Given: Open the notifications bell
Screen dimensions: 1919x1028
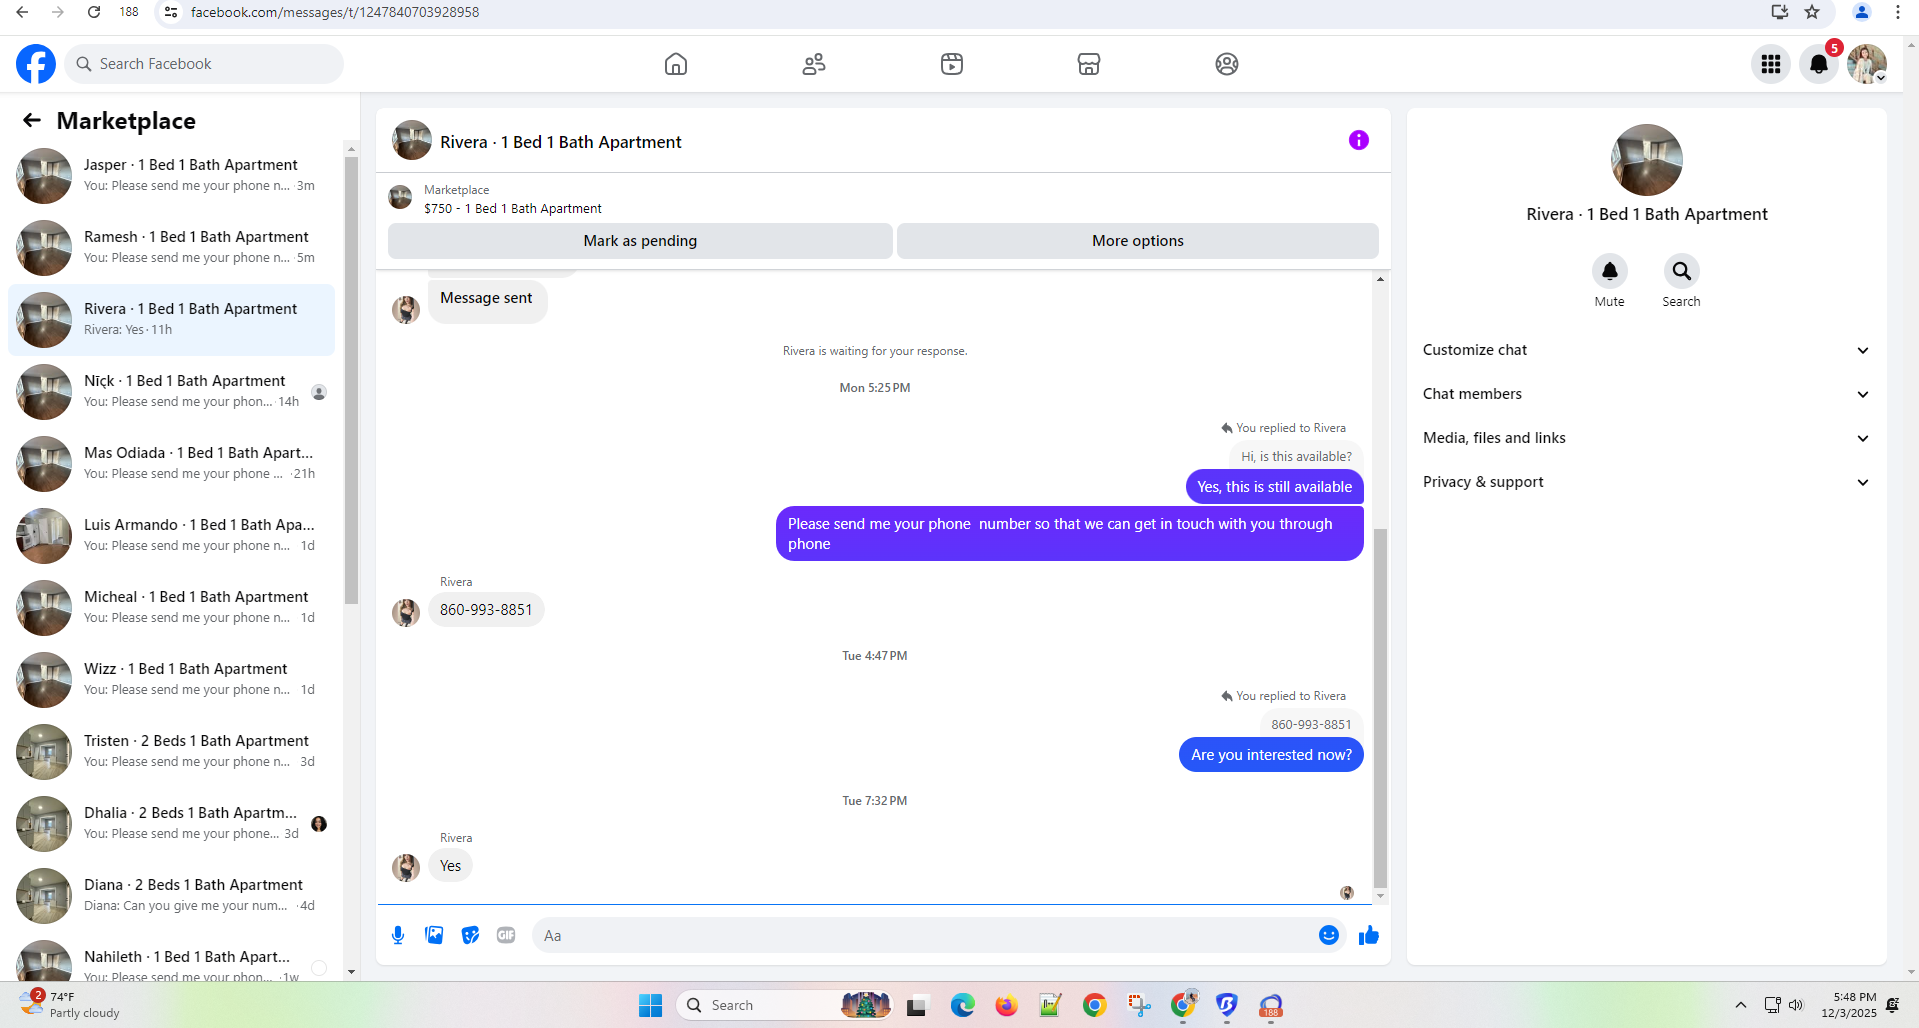Looking at the screenshot, I should [x=1819, y=64].
